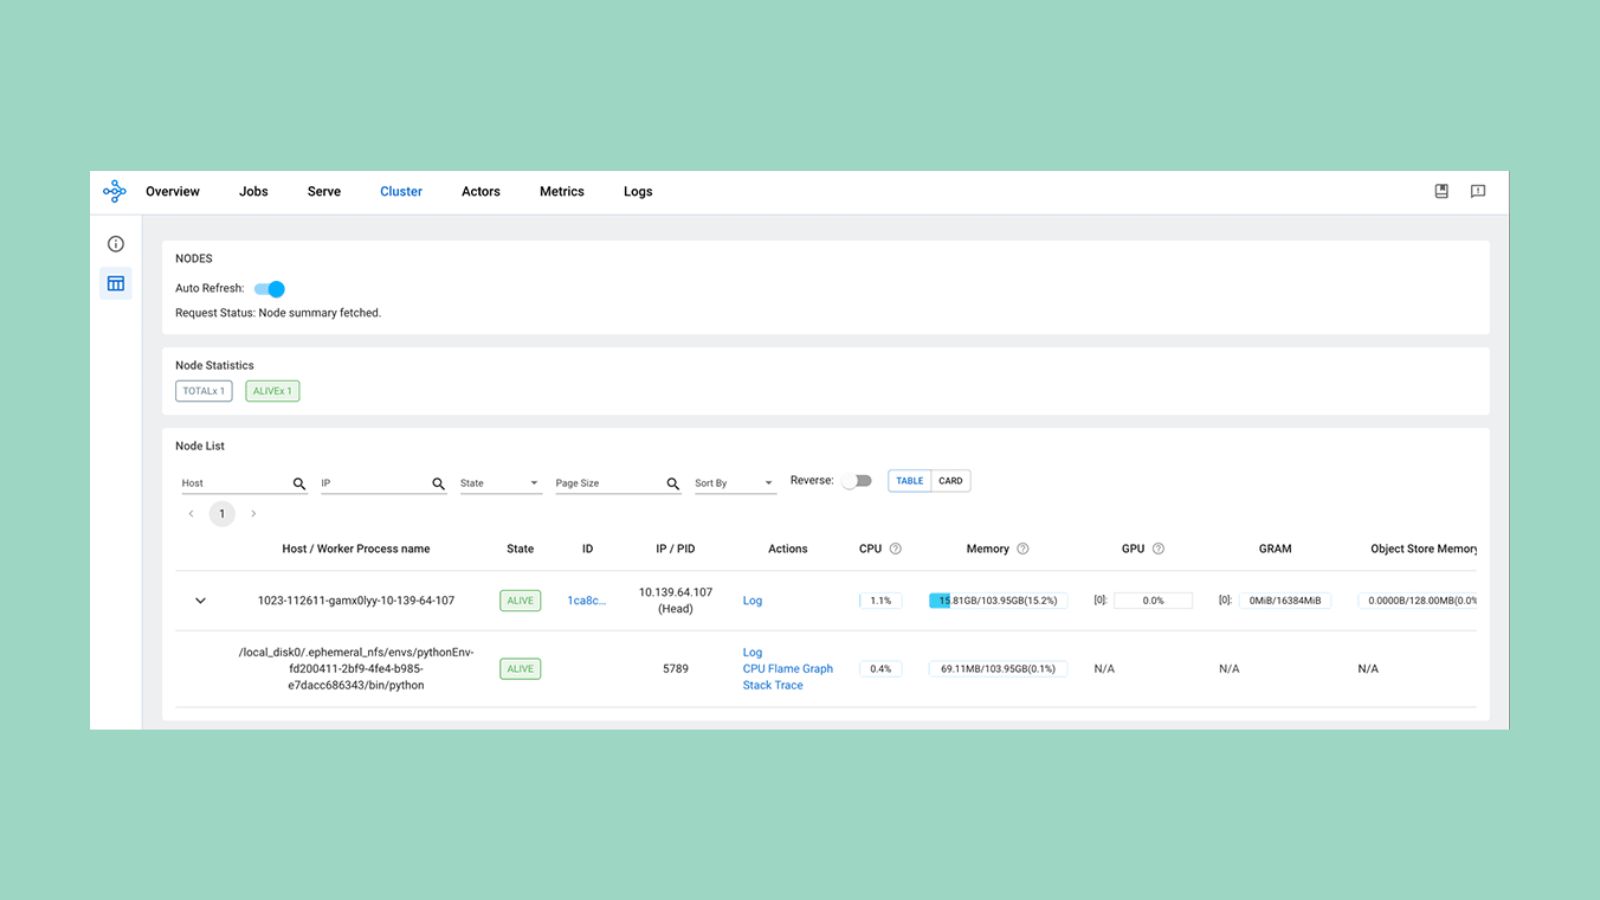
Task: Open Log link for worker process
Action: click(x=752, y=652)
